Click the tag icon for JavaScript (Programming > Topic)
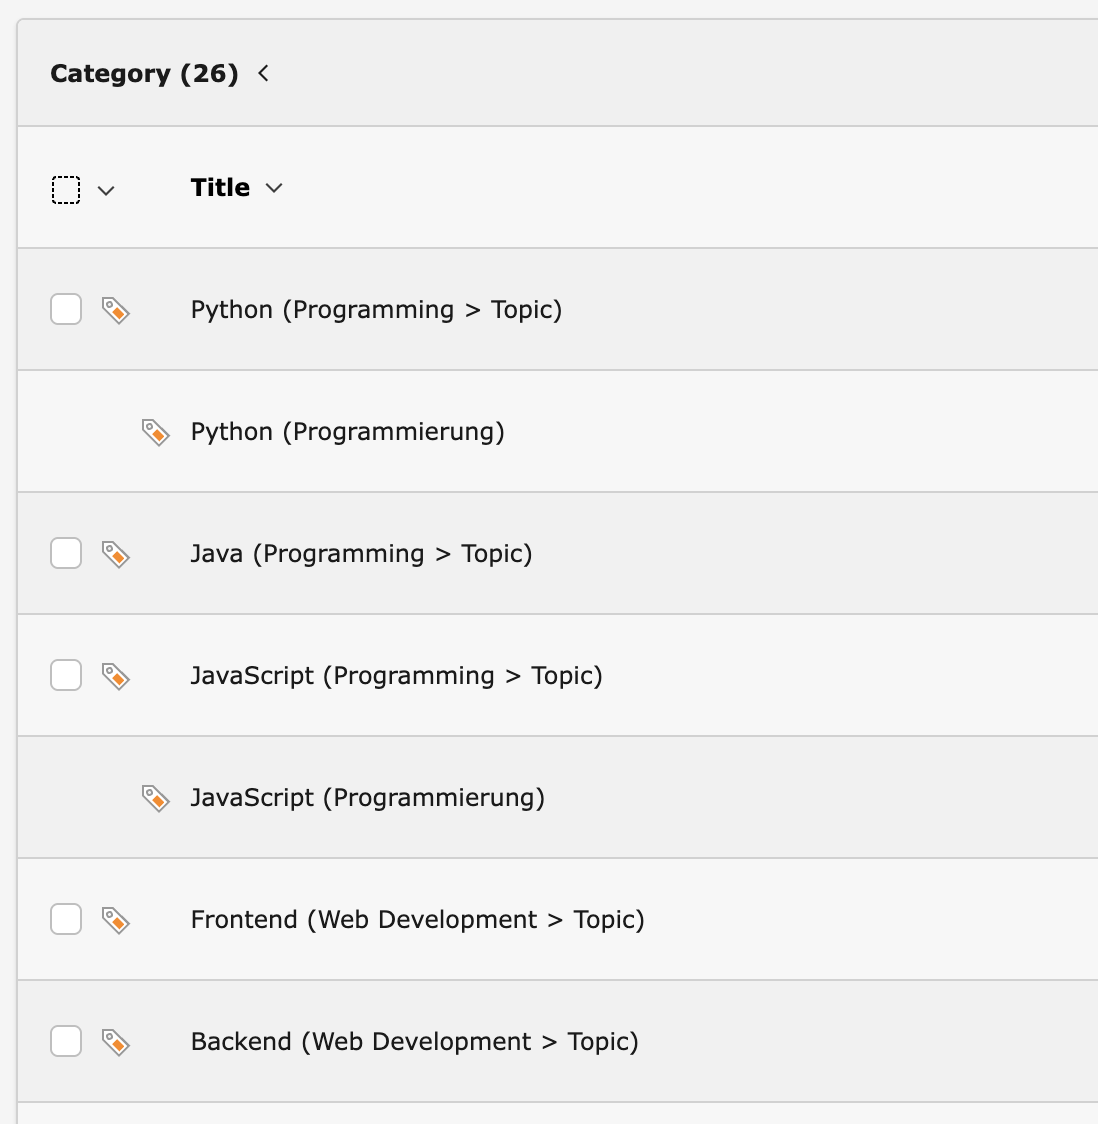Viewport: 1098px width, 1124px height. (x=115, y=676)
